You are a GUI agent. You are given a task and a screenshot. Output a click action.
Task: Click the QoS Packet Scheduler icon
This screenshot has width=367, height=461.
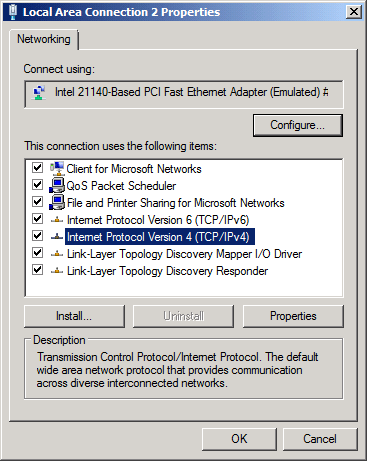click(57, 185)
